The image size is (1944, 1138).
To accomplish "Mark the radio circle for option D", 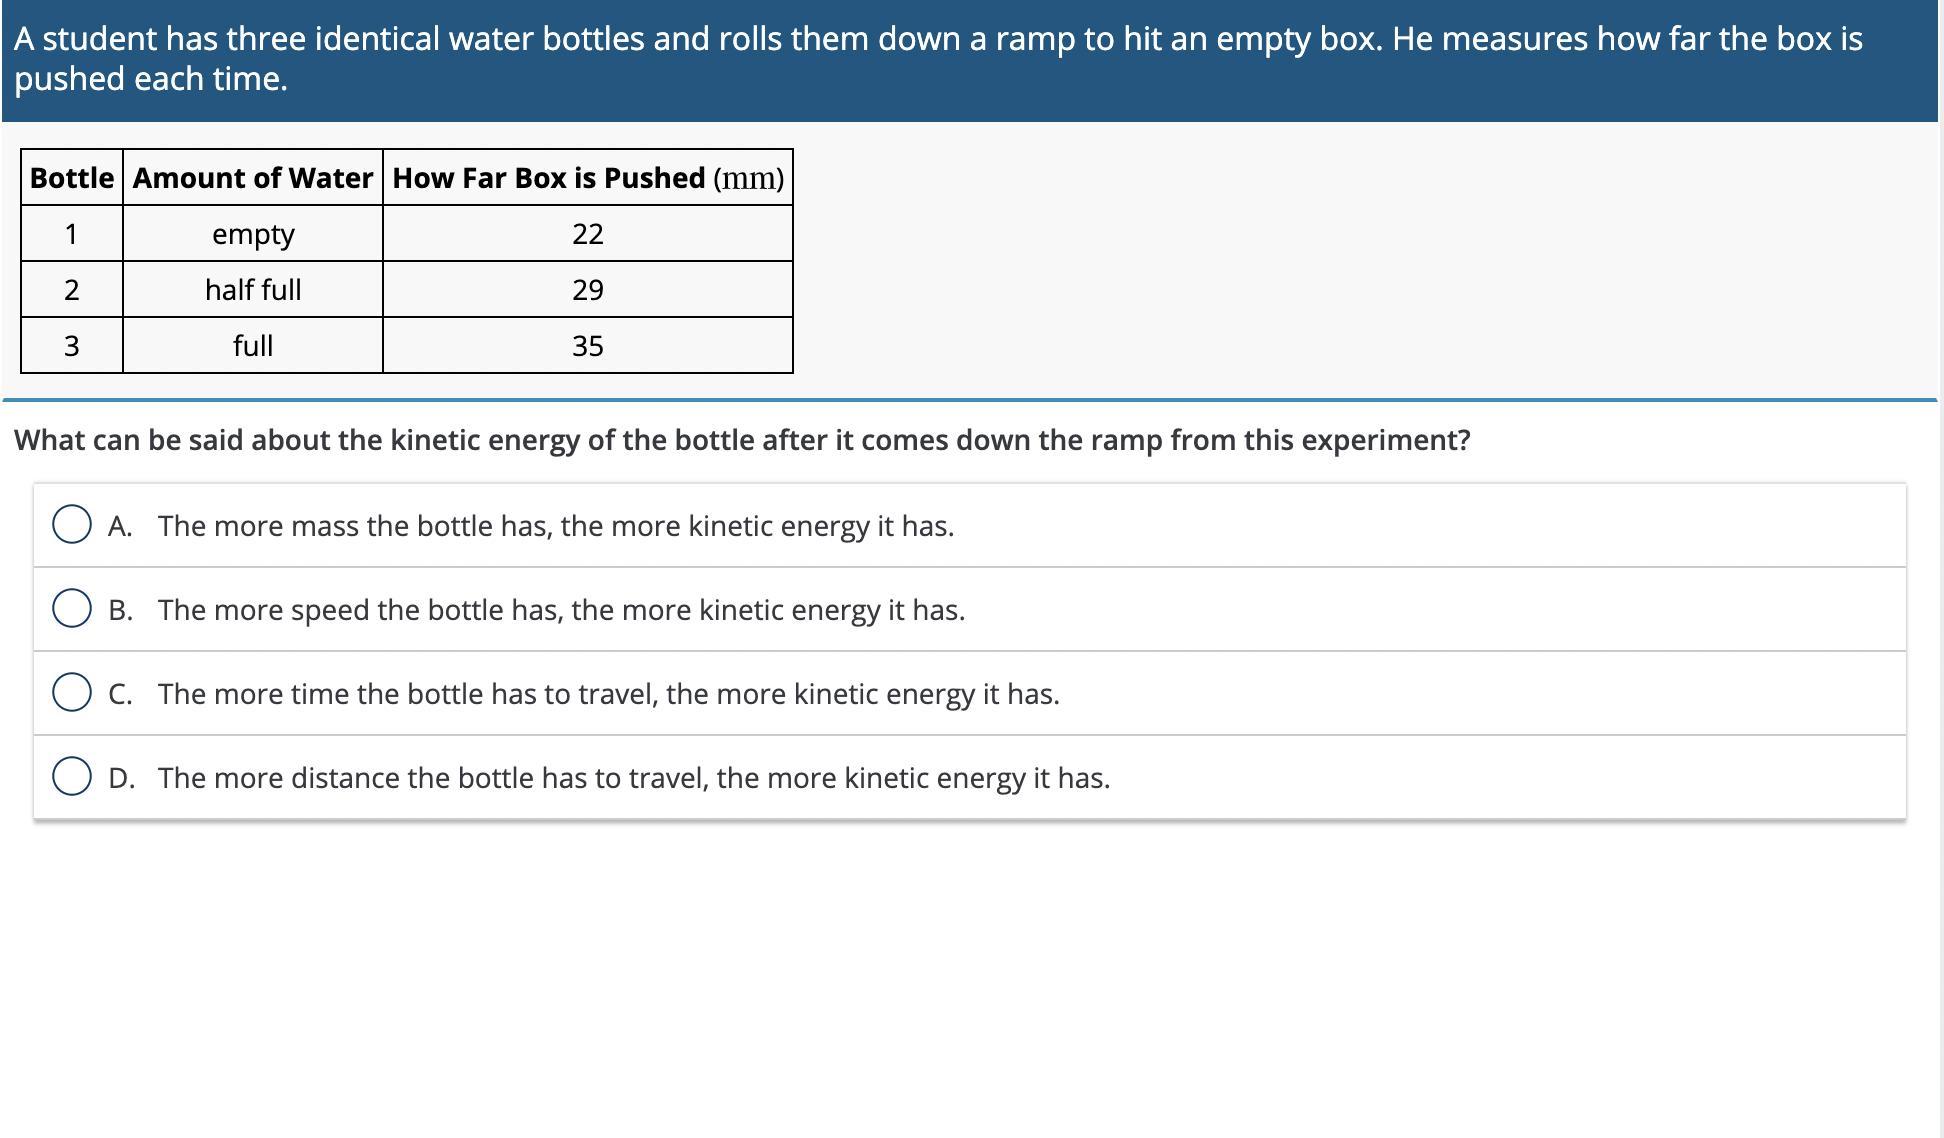I will [72, 777].
